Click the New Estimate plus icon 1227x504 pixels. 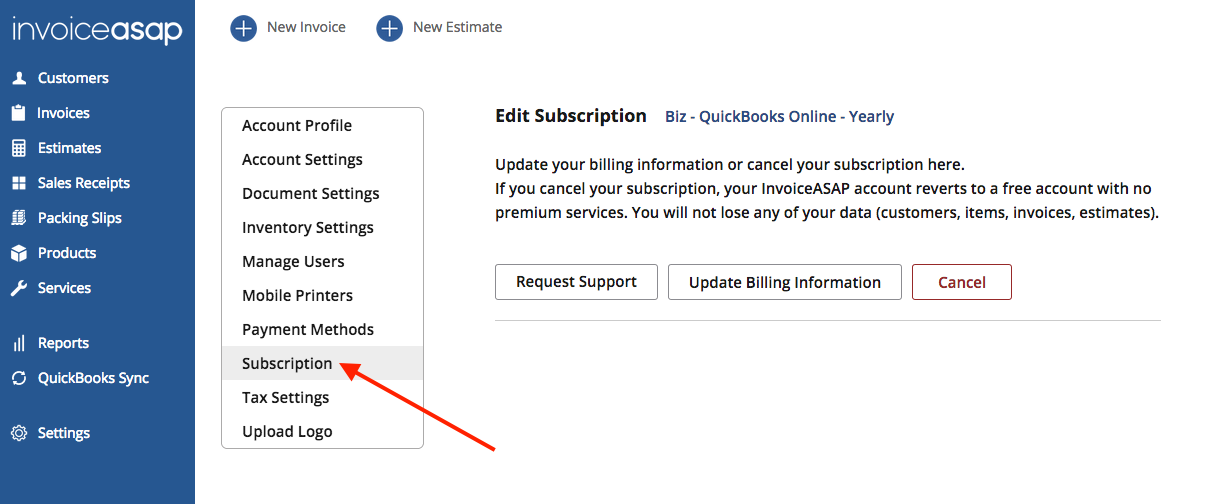[x=390, y=28]
